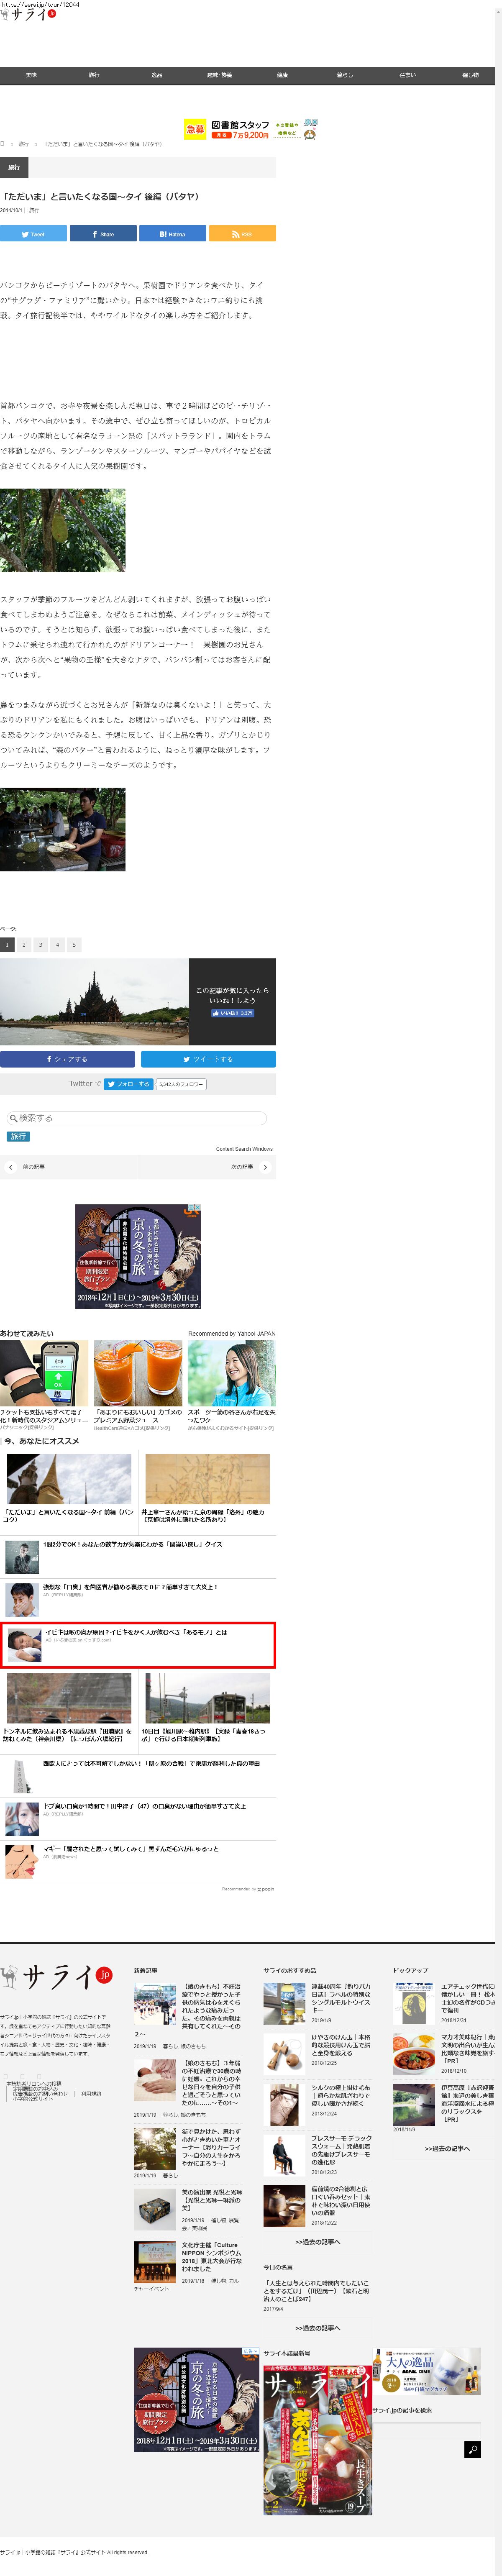Click the footer サライ.jp logo
Screen dimensions: 502x2576
[x=56, y=1976]
